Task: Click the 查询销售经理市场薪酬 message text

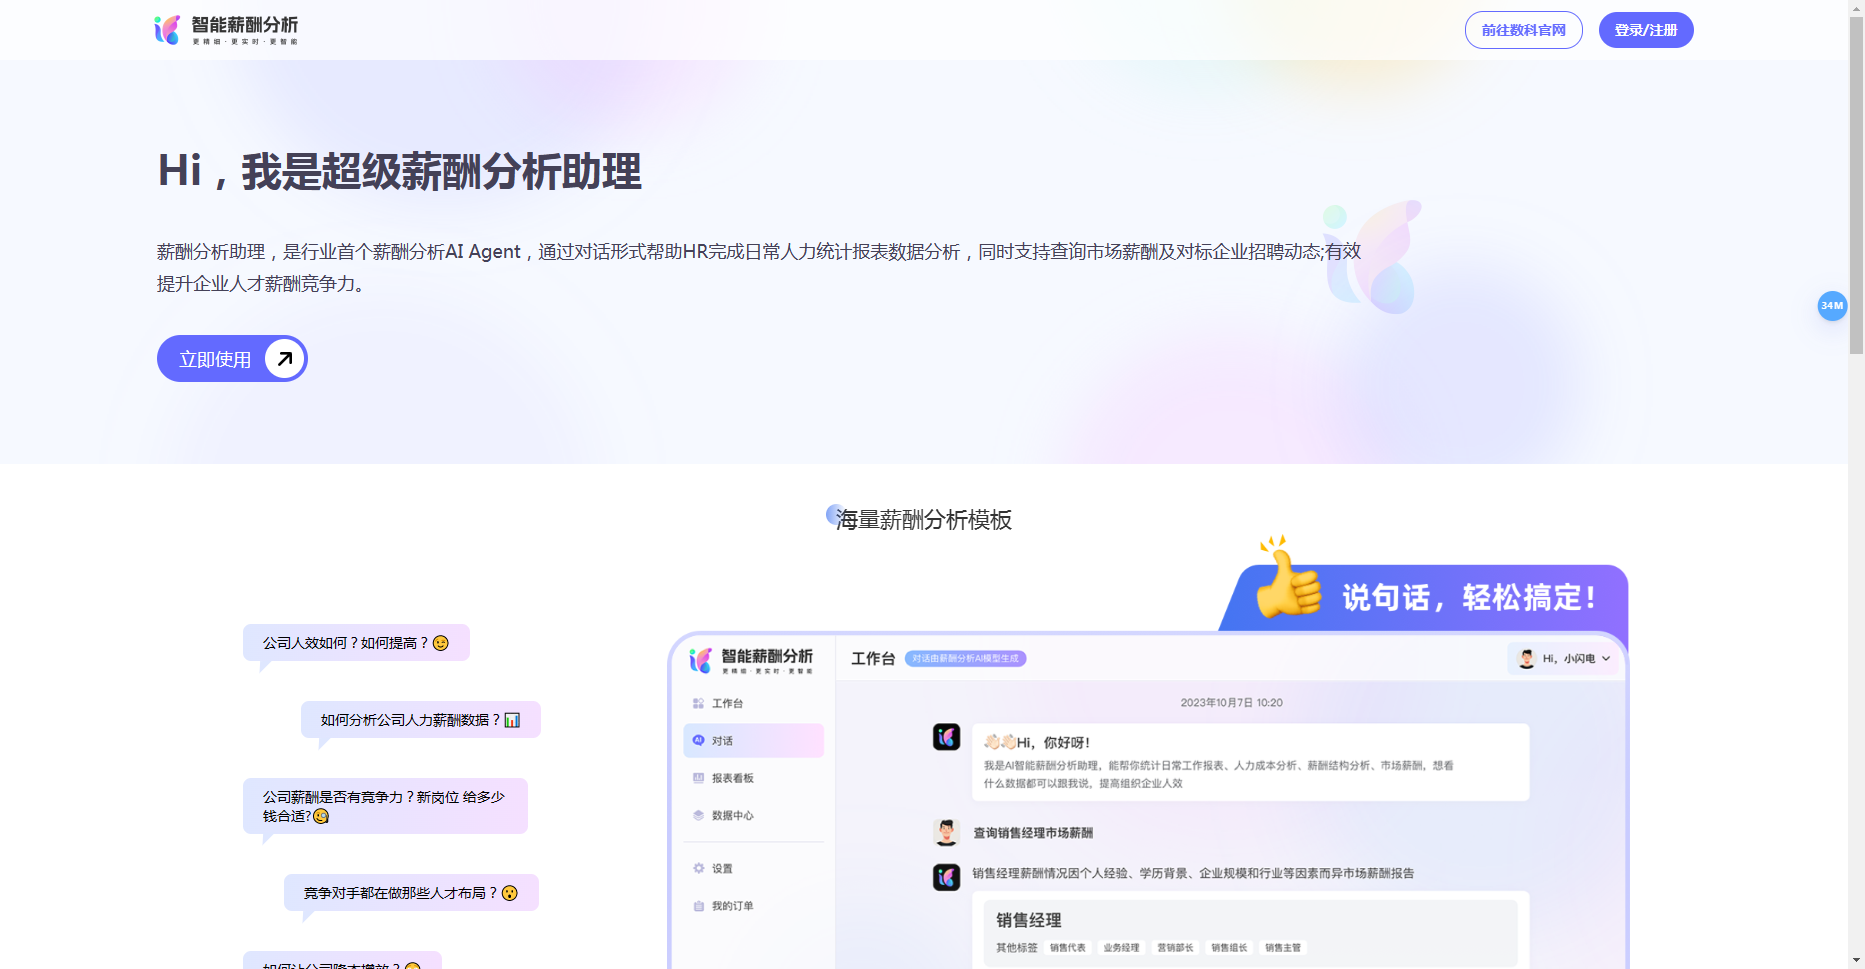Action: pyautogui.click(x=1033, y=832)
